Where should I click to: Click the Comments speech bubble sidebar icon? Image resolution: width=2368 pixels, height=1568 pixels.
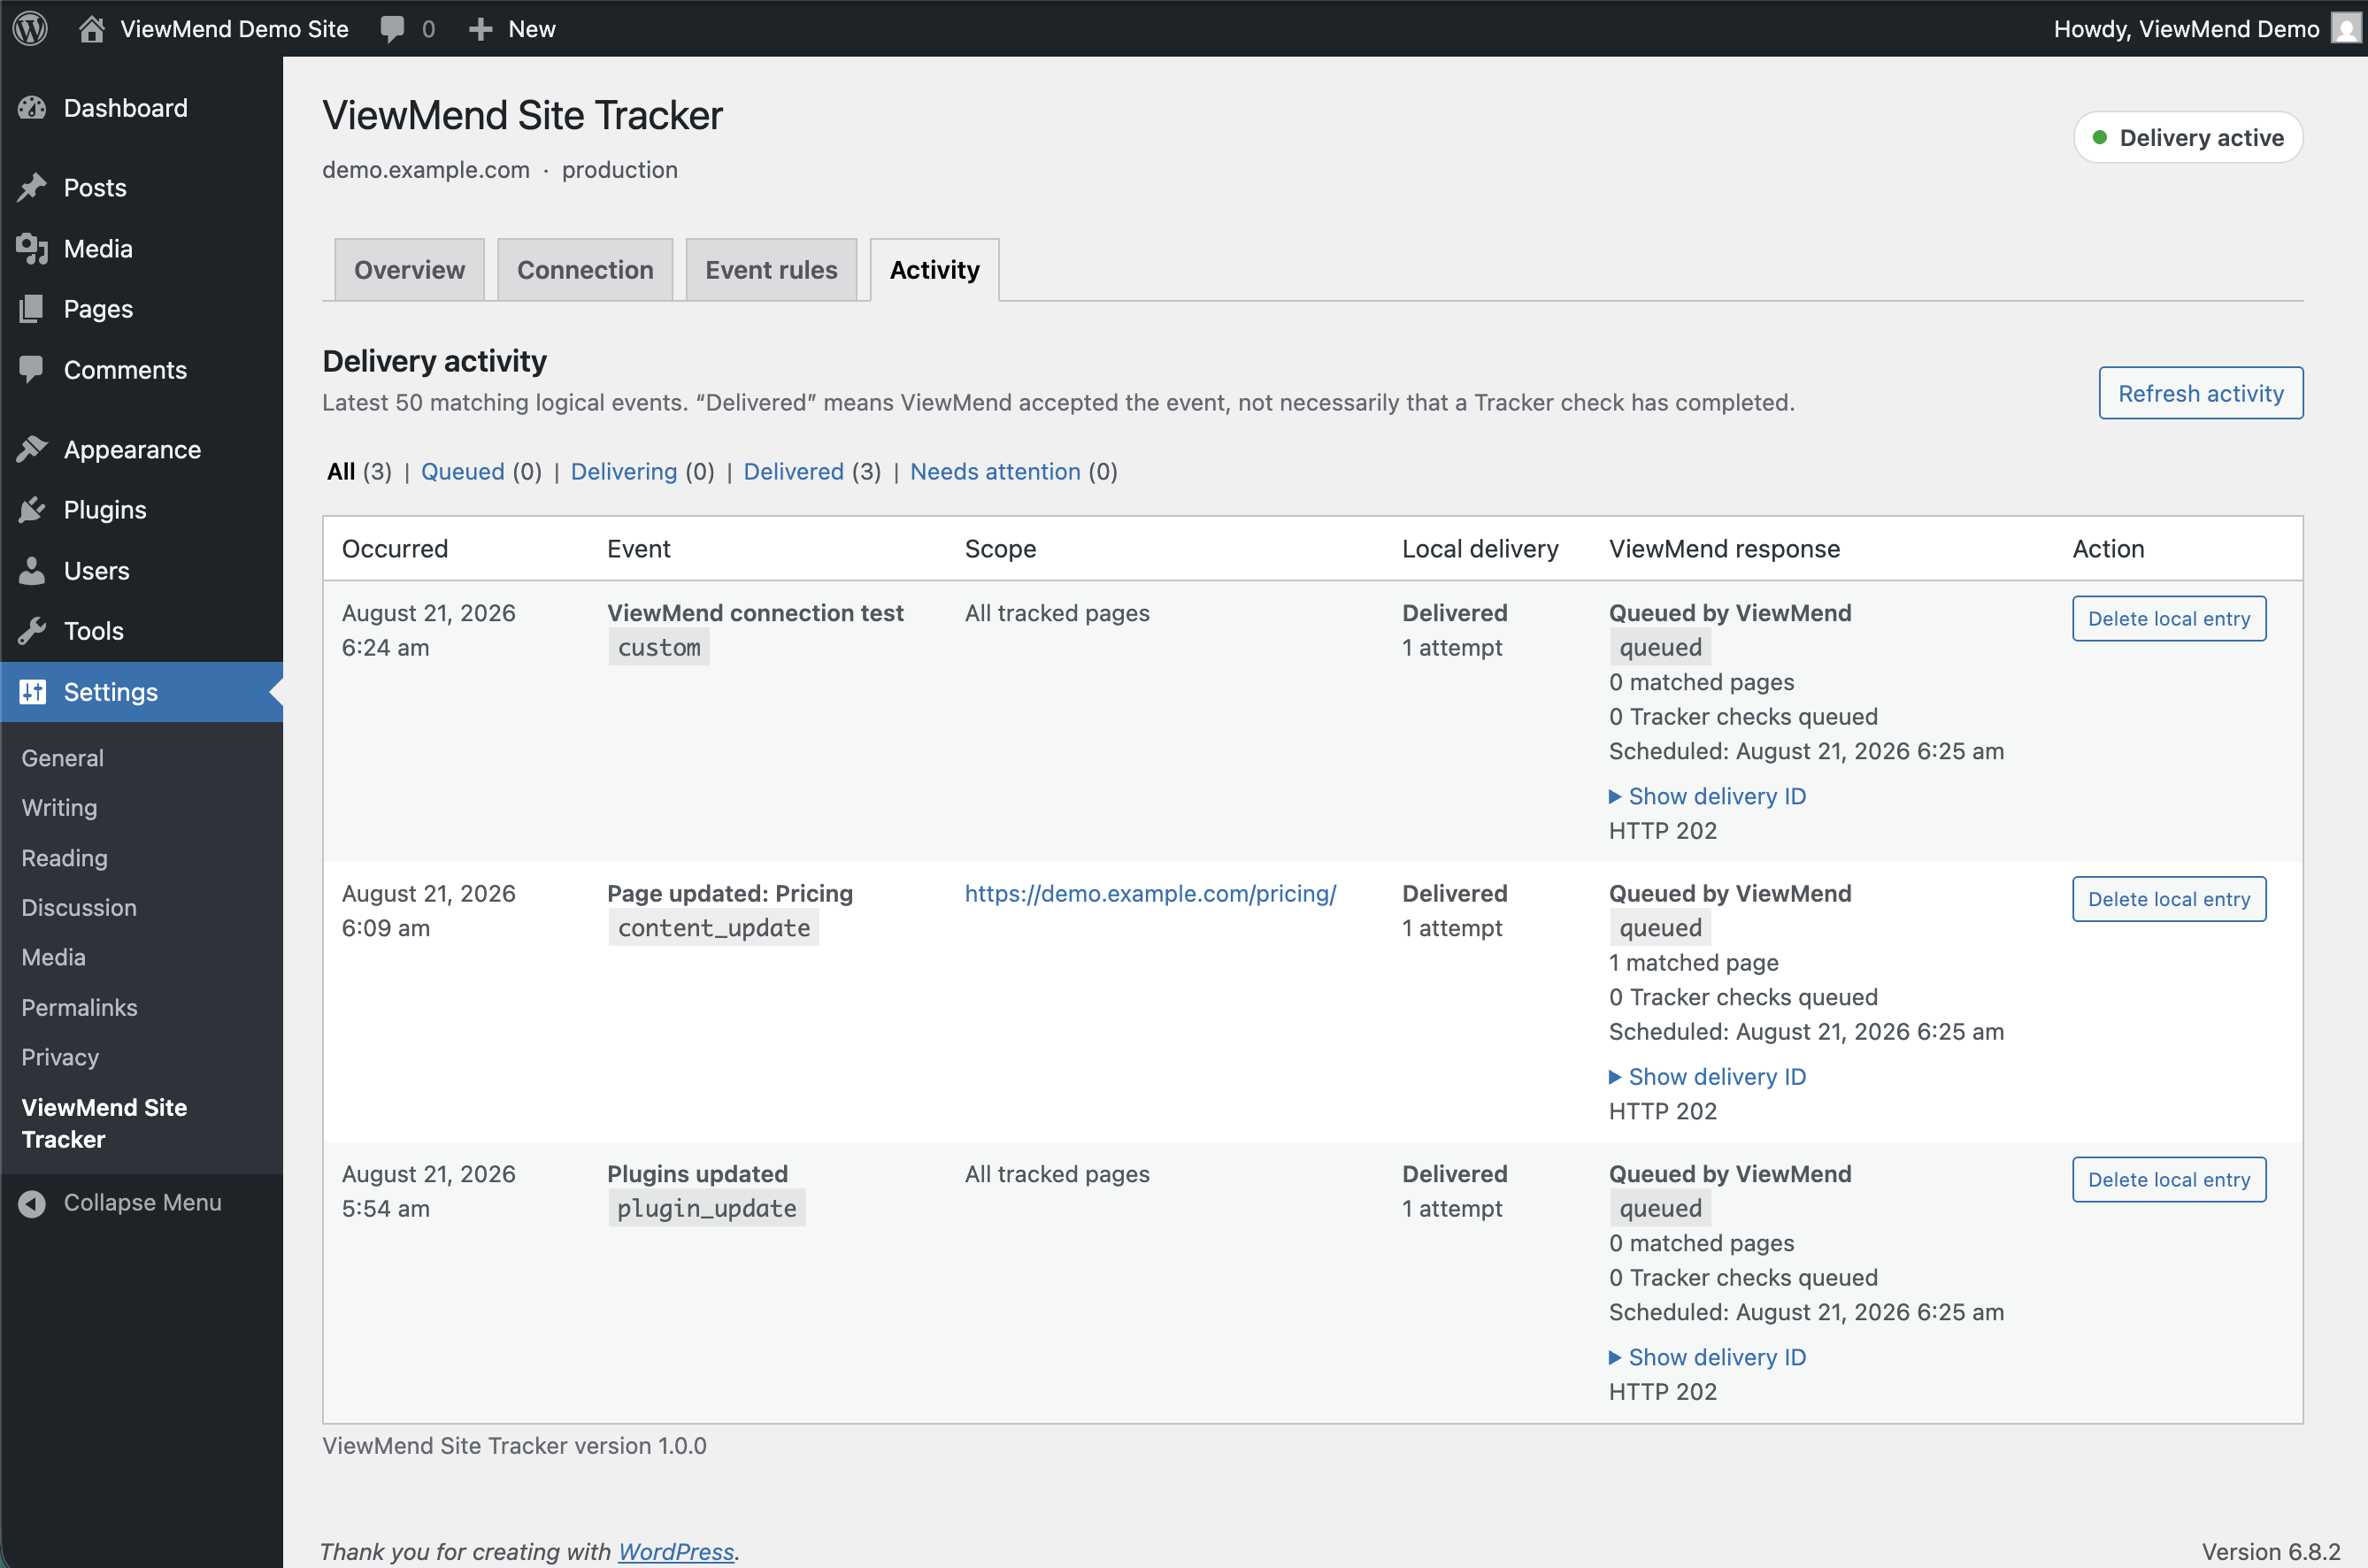(32, 370)
